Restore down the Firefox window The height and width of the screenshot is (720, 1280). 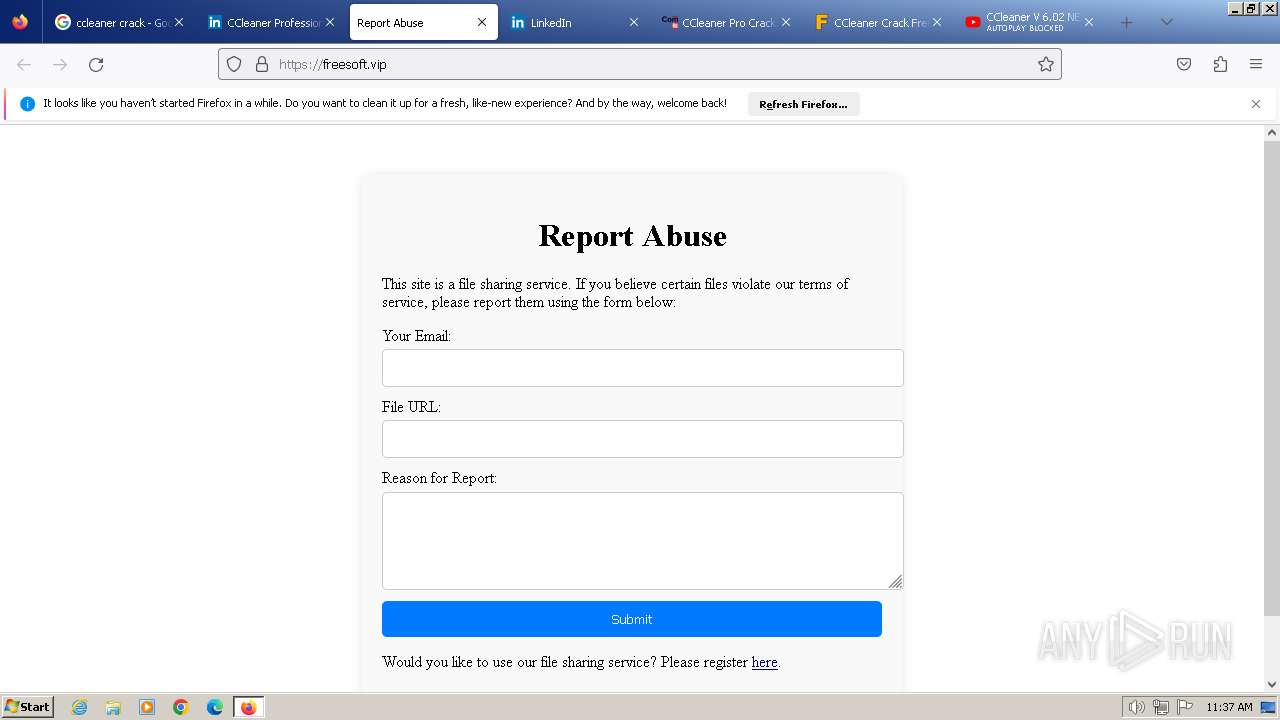1251,8
